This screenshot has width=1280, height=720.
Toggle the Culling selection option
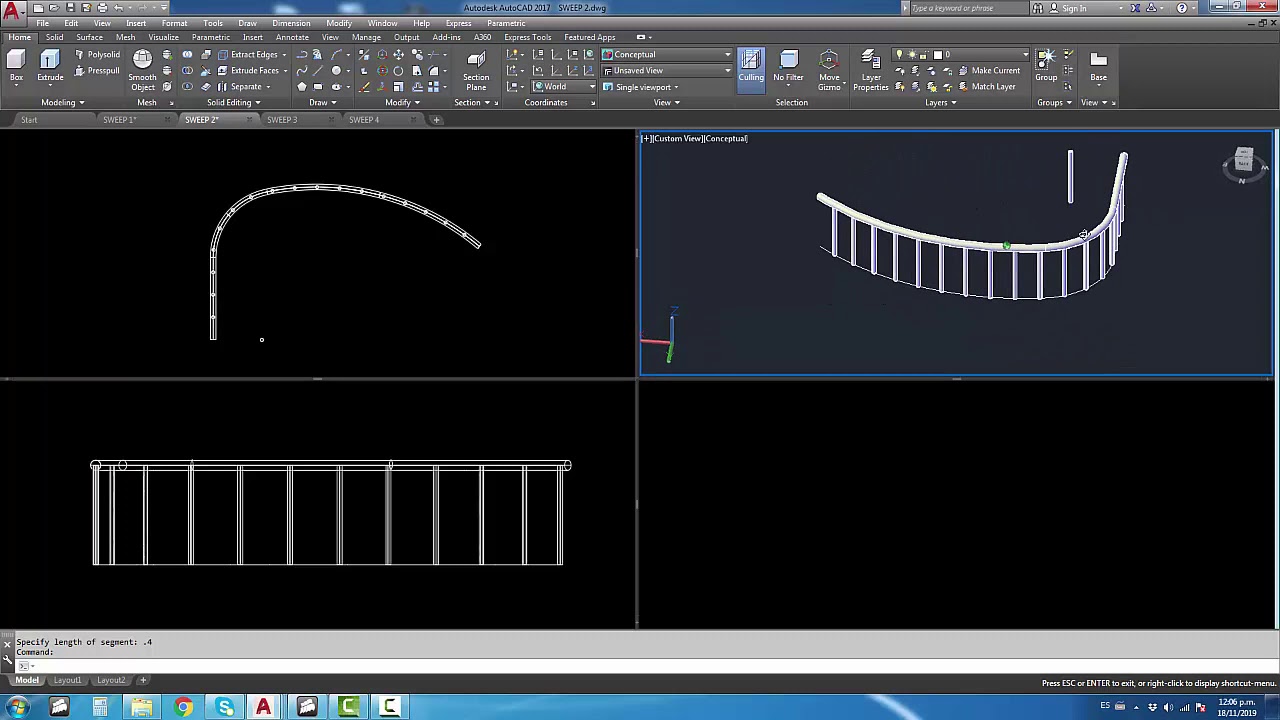pyautogui.click(x=751, y=69)
